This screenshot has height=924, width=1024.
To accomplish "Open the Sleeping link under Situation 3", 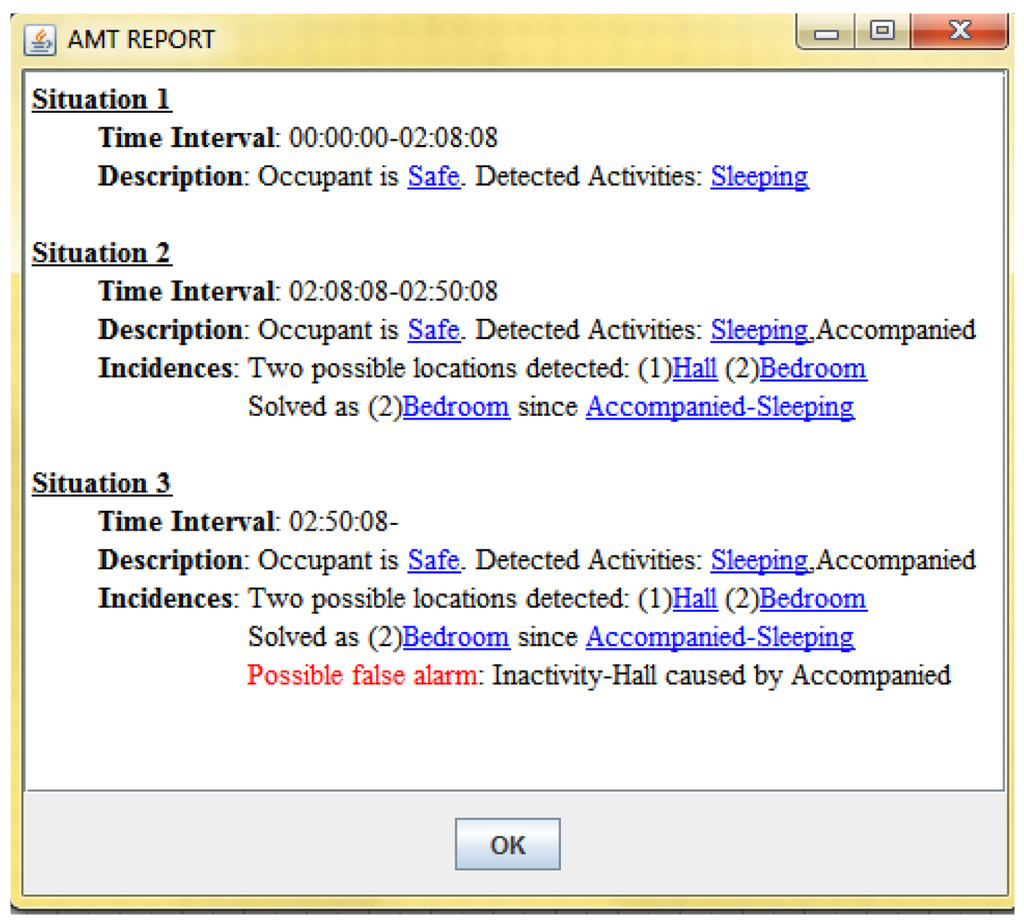I will [x=759, y=560].
